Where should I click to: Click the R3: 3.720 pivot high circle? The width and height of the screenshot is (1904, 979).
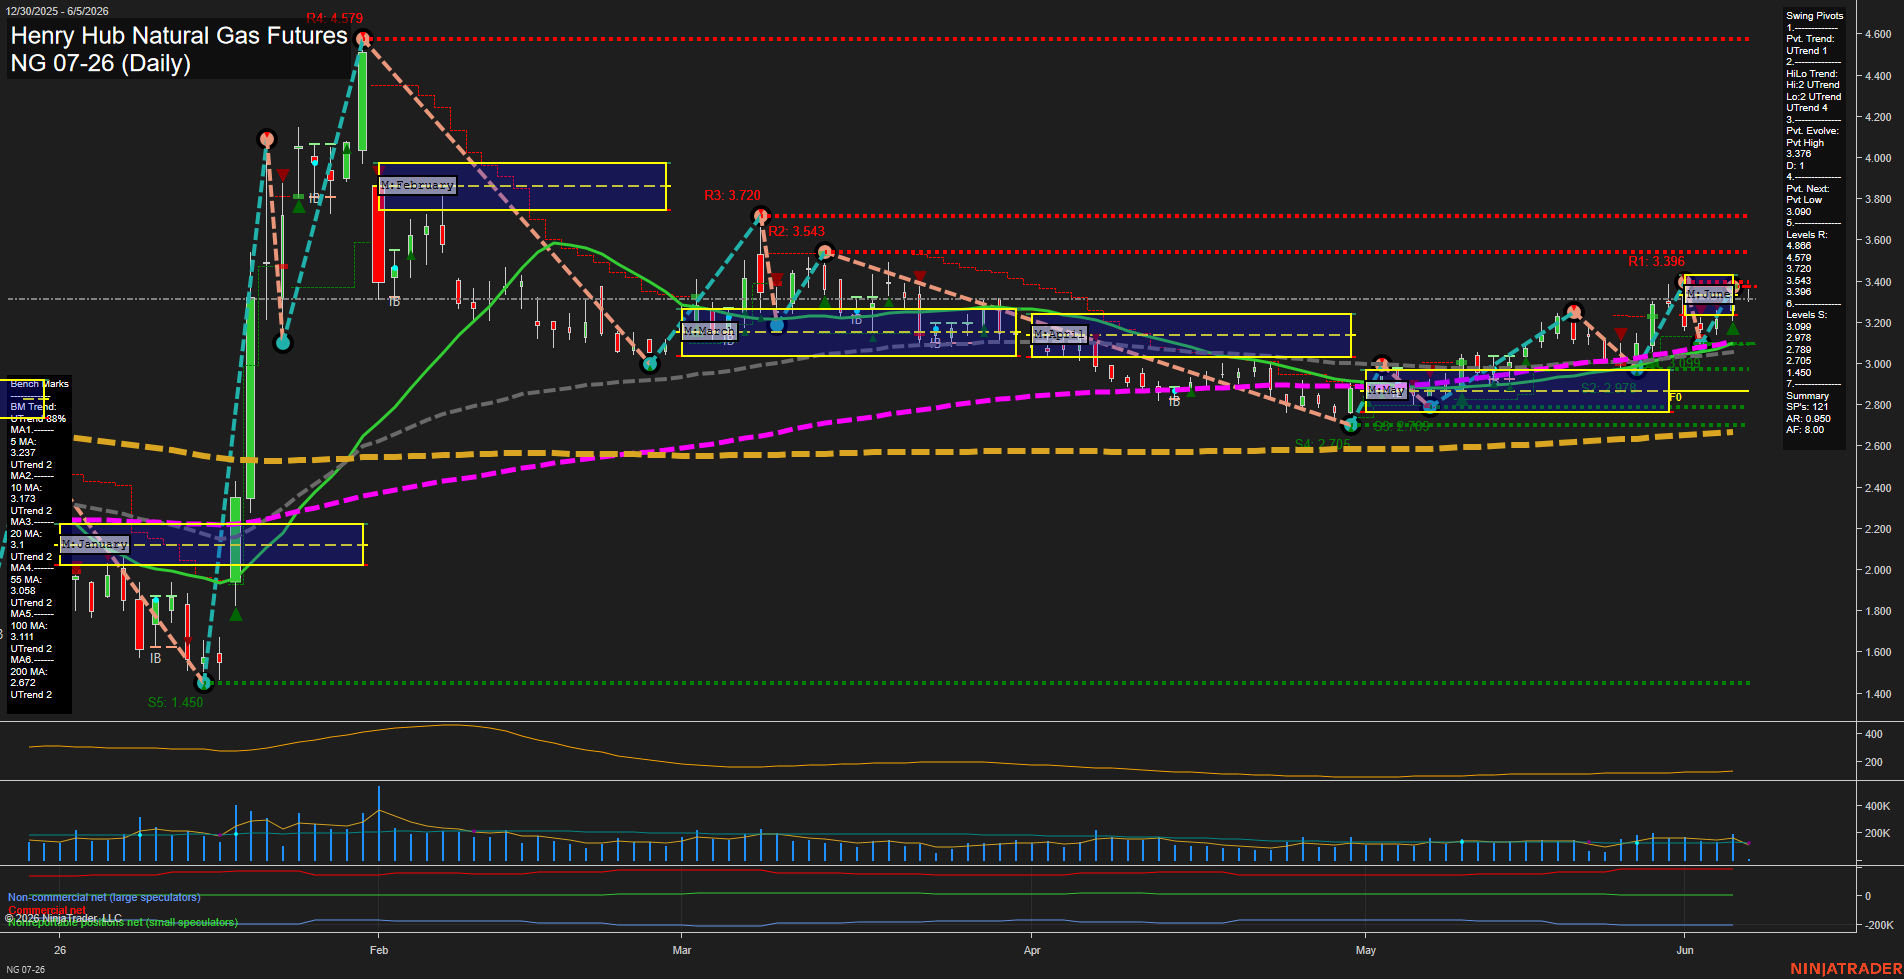point(761,215)
